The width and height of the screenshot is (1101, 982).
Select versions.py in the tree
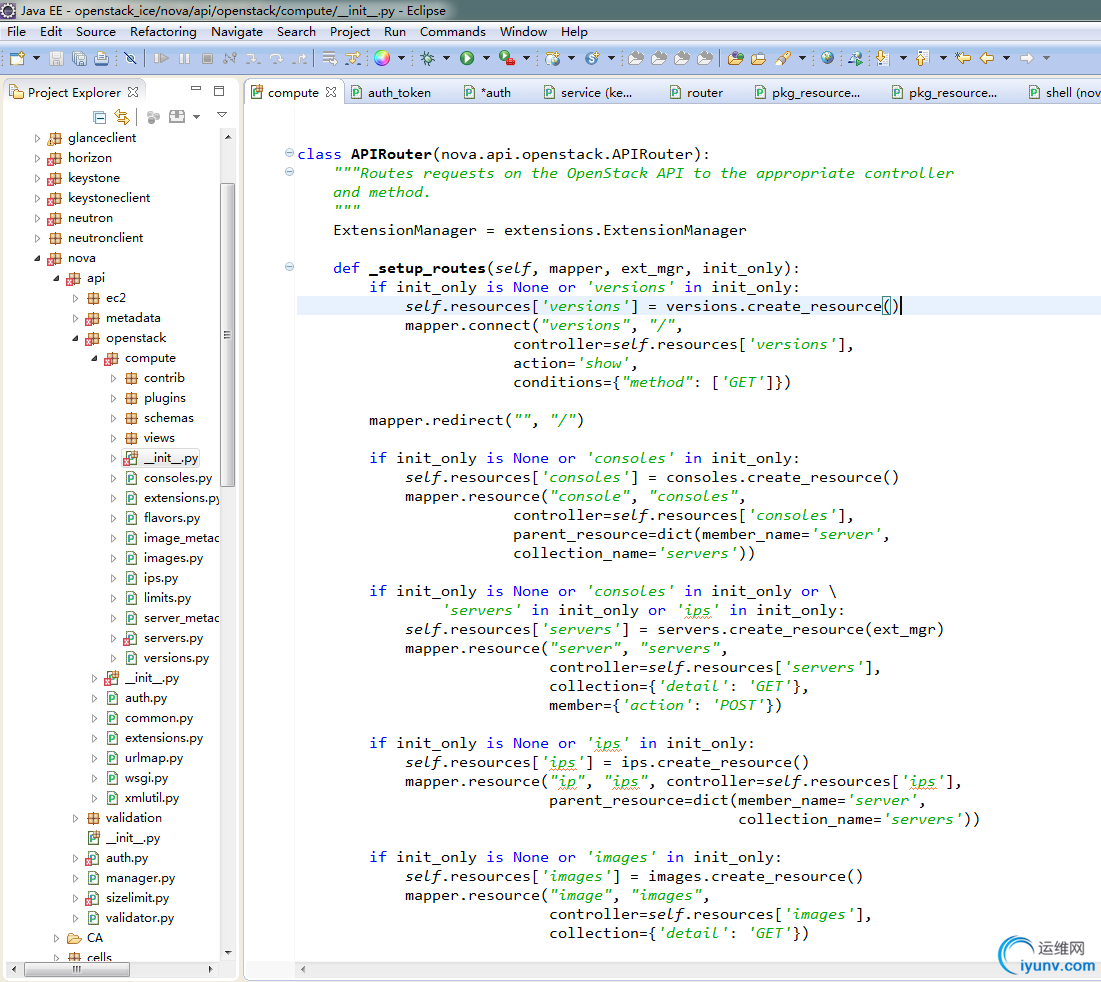176,658
